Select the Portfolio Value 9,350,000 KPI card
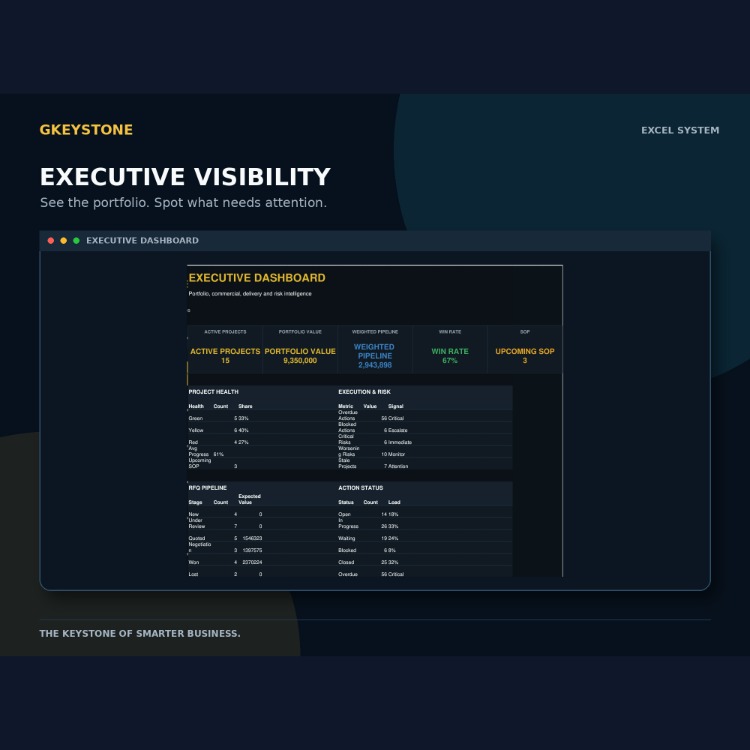This screenshot has height=750, width=750. click(300, 350)
